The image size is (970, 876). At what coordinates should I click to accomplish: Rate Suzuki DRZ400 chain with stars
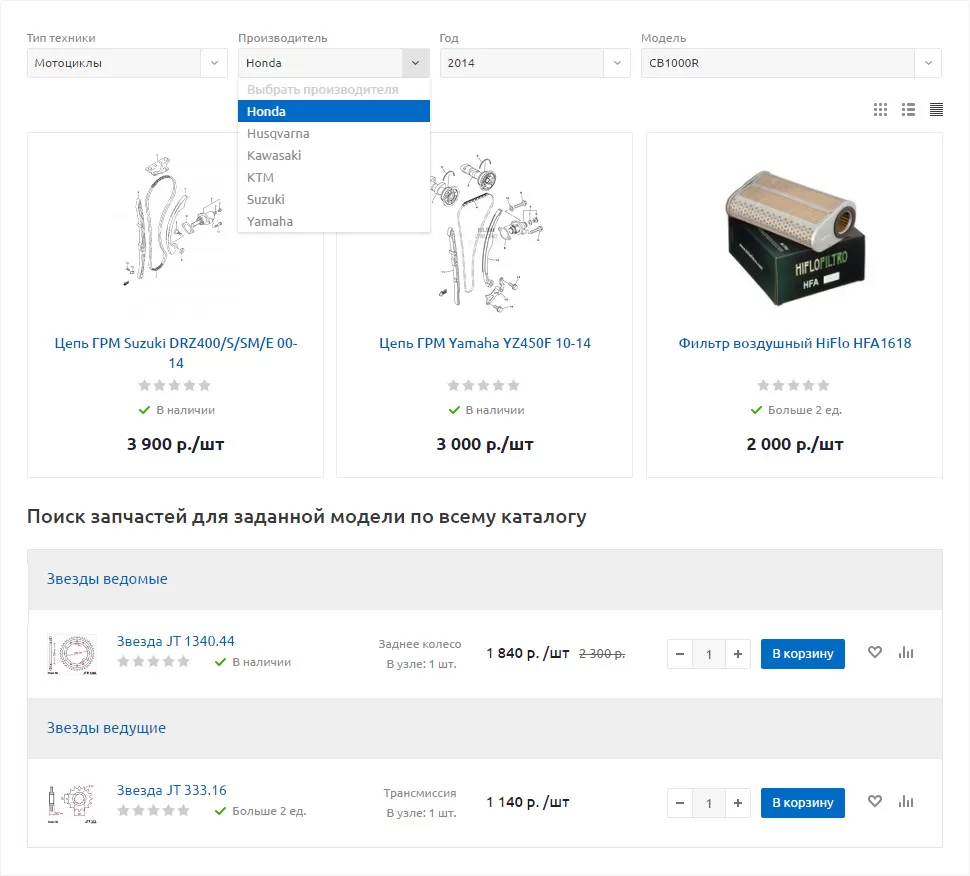174,385
